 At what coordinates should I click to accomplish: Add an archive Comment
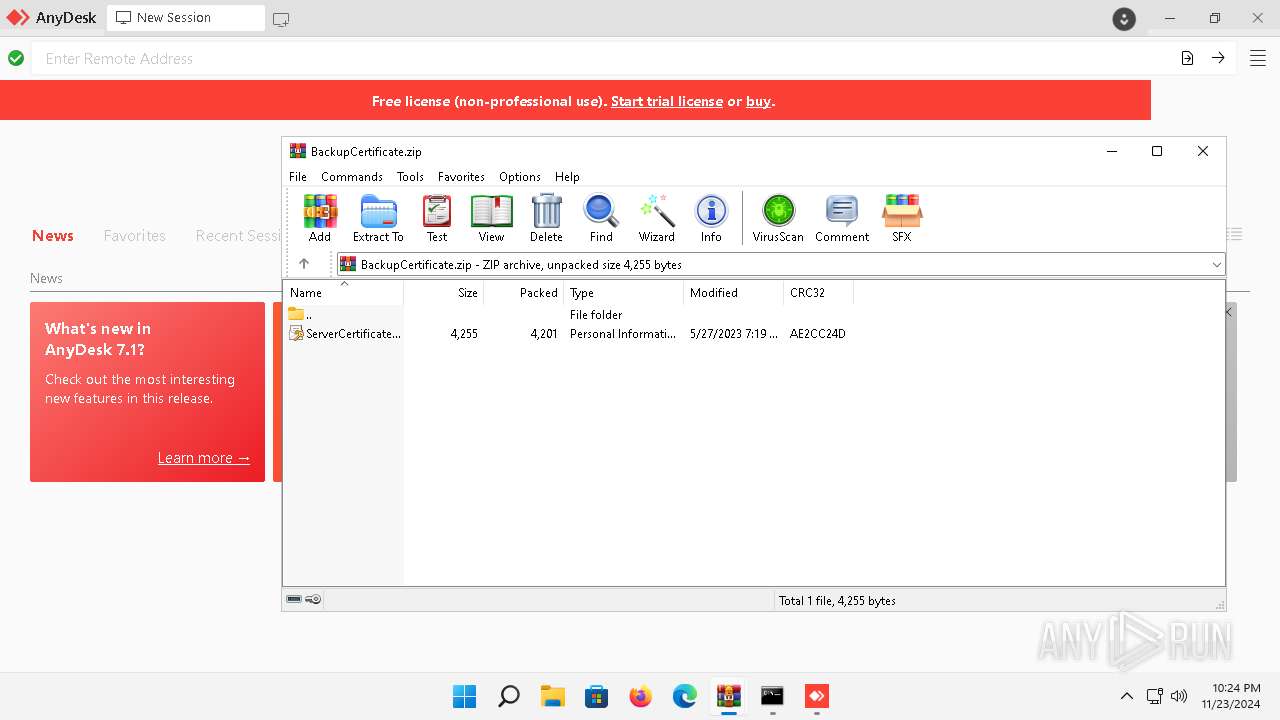tap(842, 218)
